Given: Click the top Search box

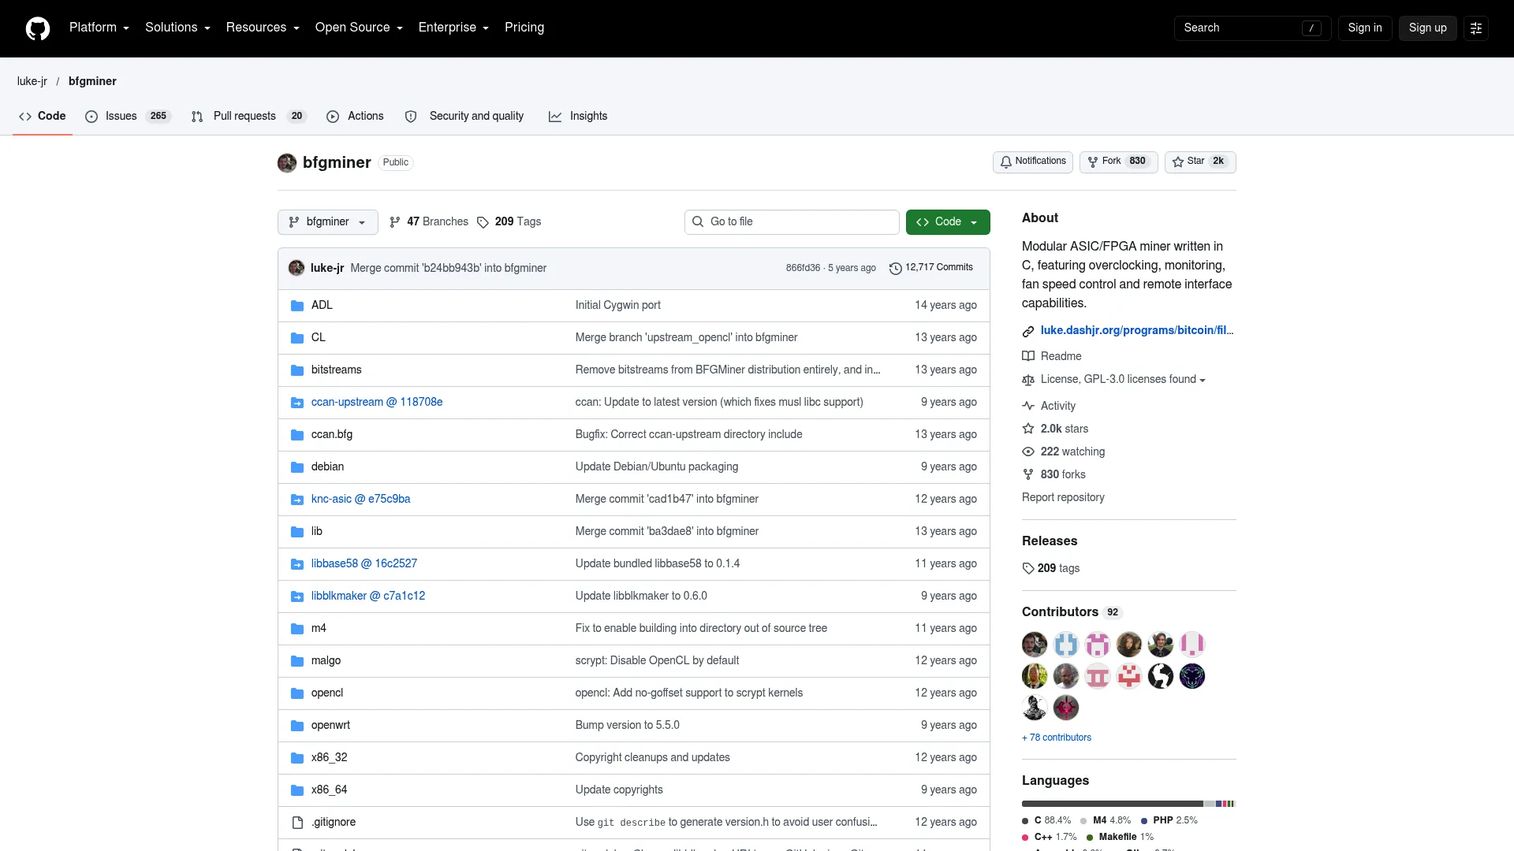Looking at the screenshot, I should pyautogui.click(x=1252, y=28).
